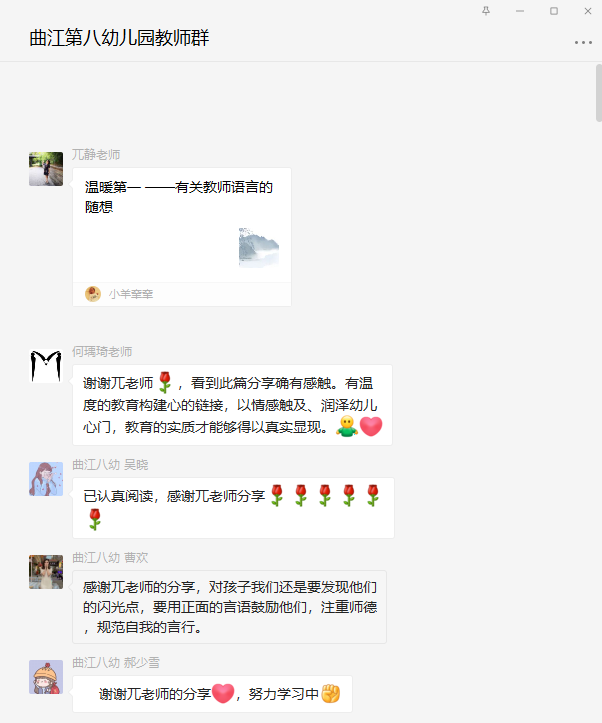Open 吴晓's cartoon girl avatar
Image resolution: width=602 pixels, height=723 pixels.
tap(46, 479)
